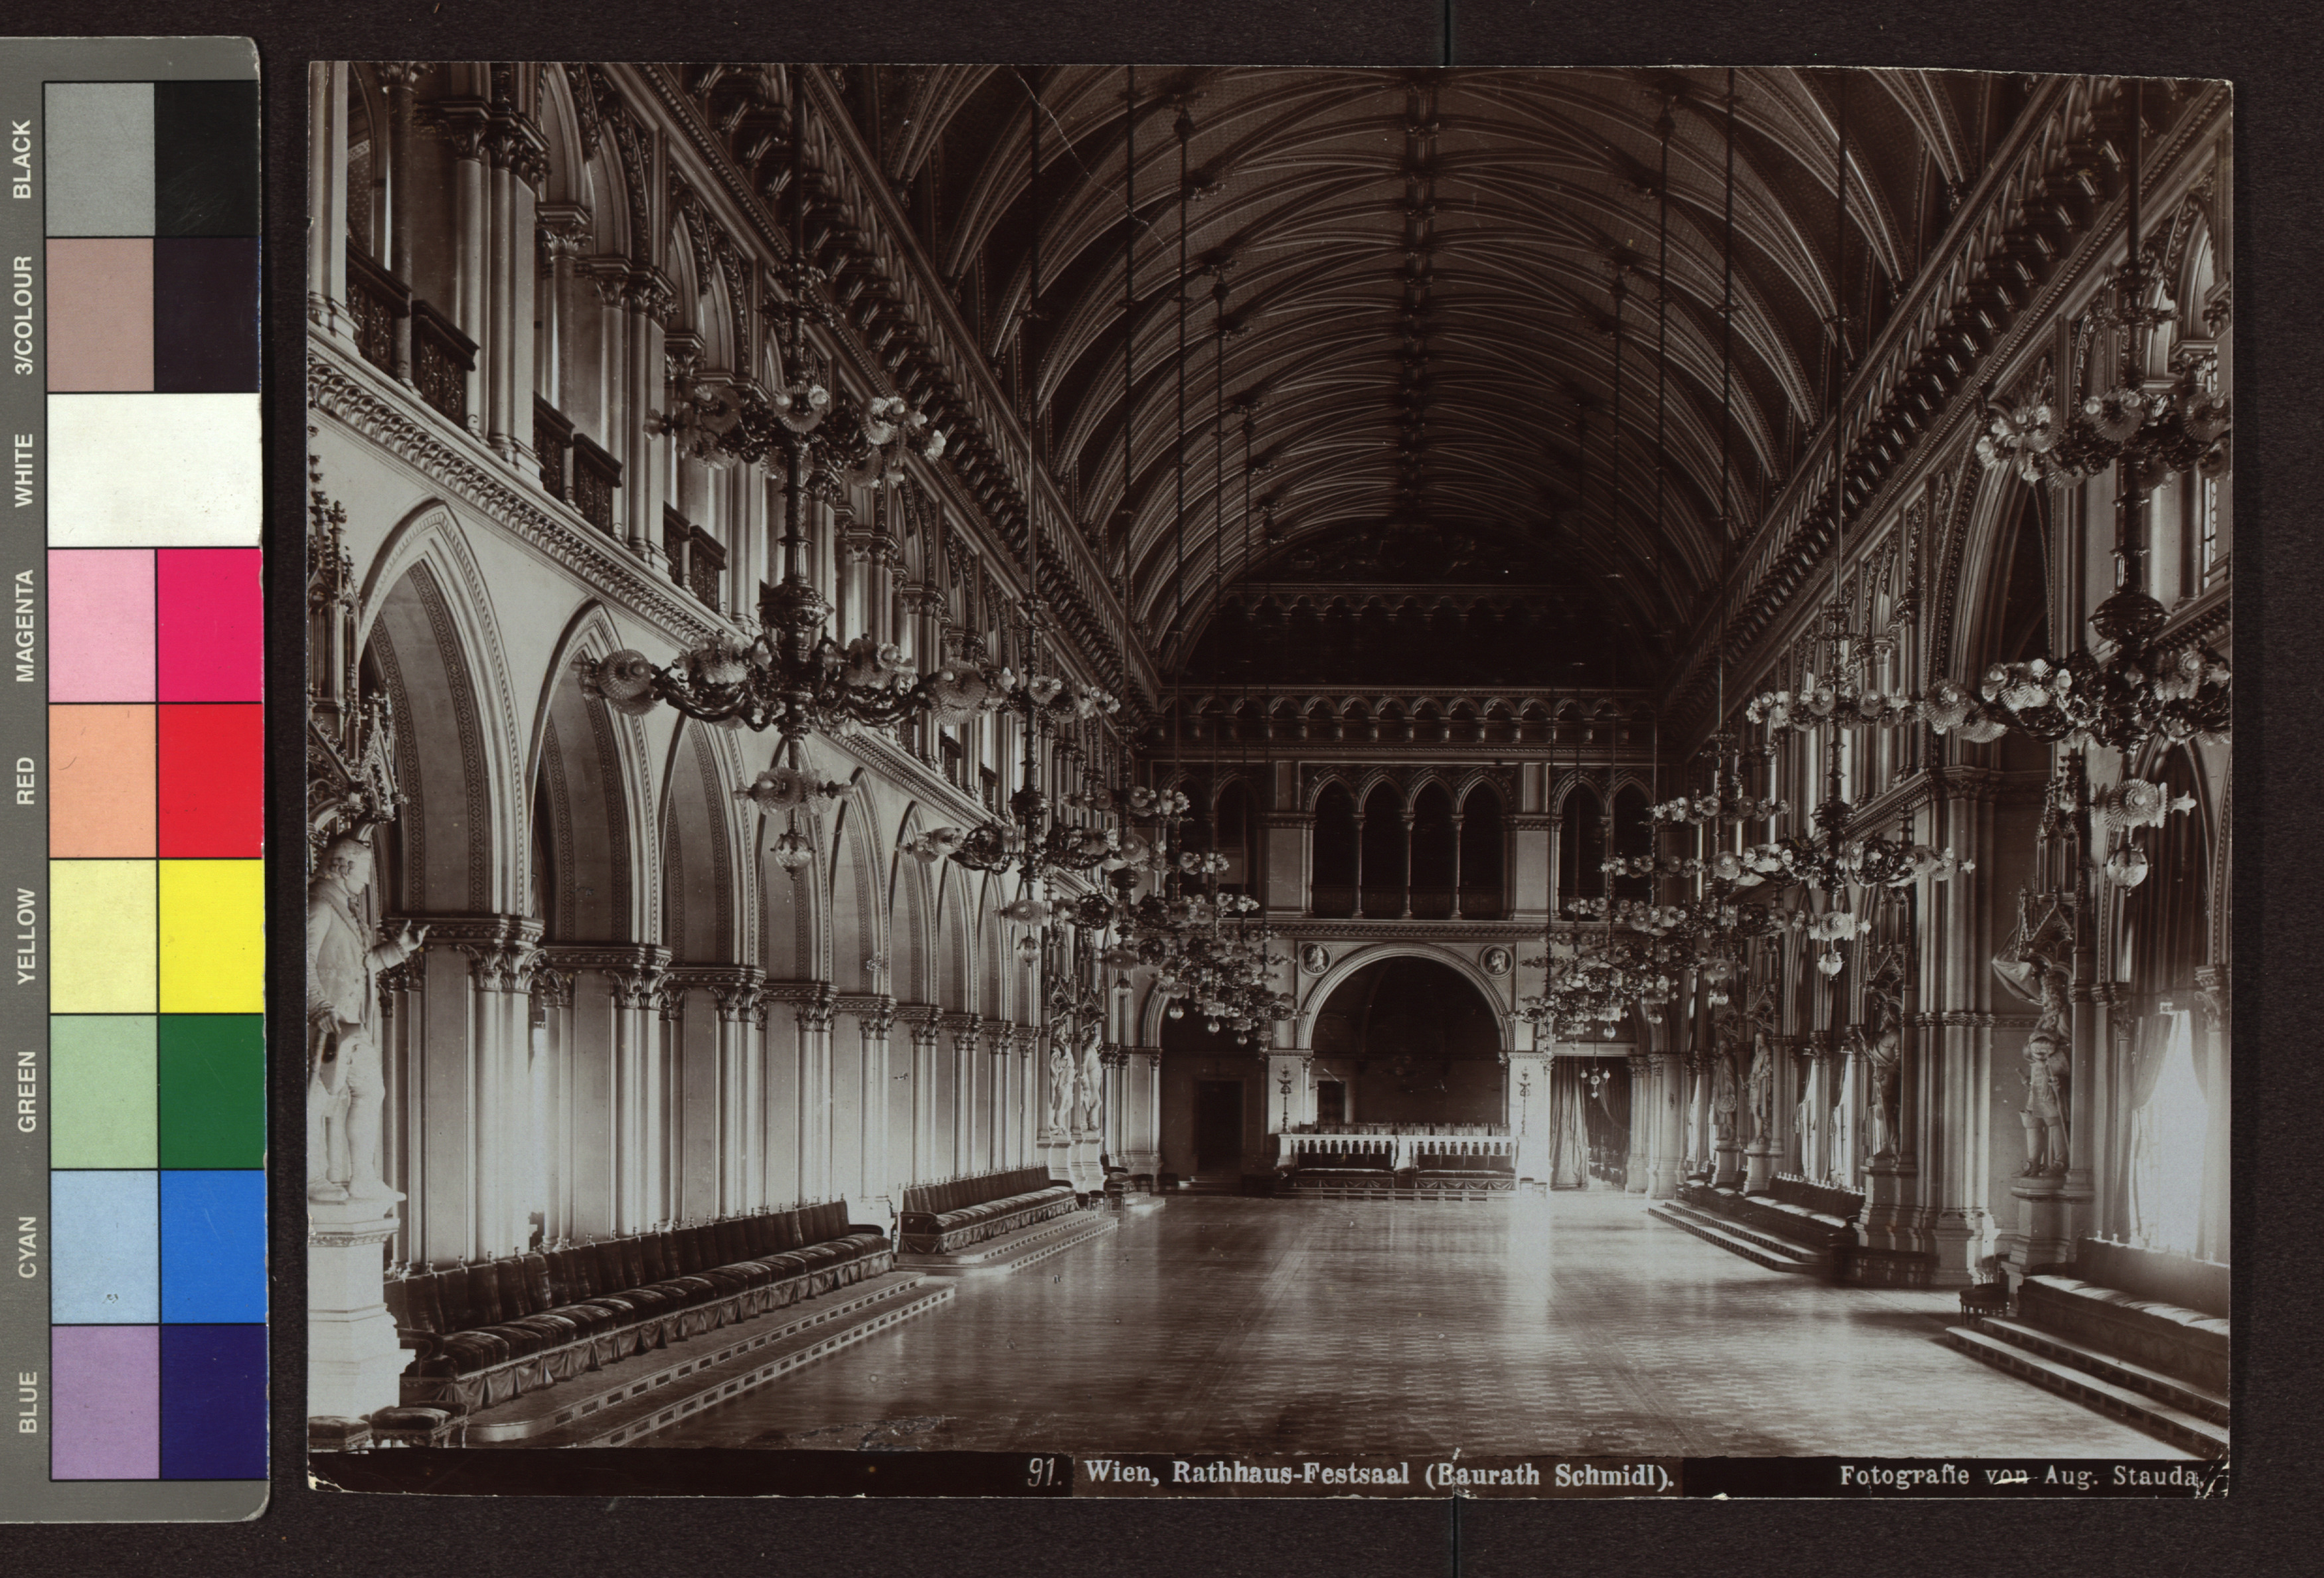This screenshot has height=1578, width=2324.
Task: Click the light cyan tint swatch
Action: [105, 1247]
